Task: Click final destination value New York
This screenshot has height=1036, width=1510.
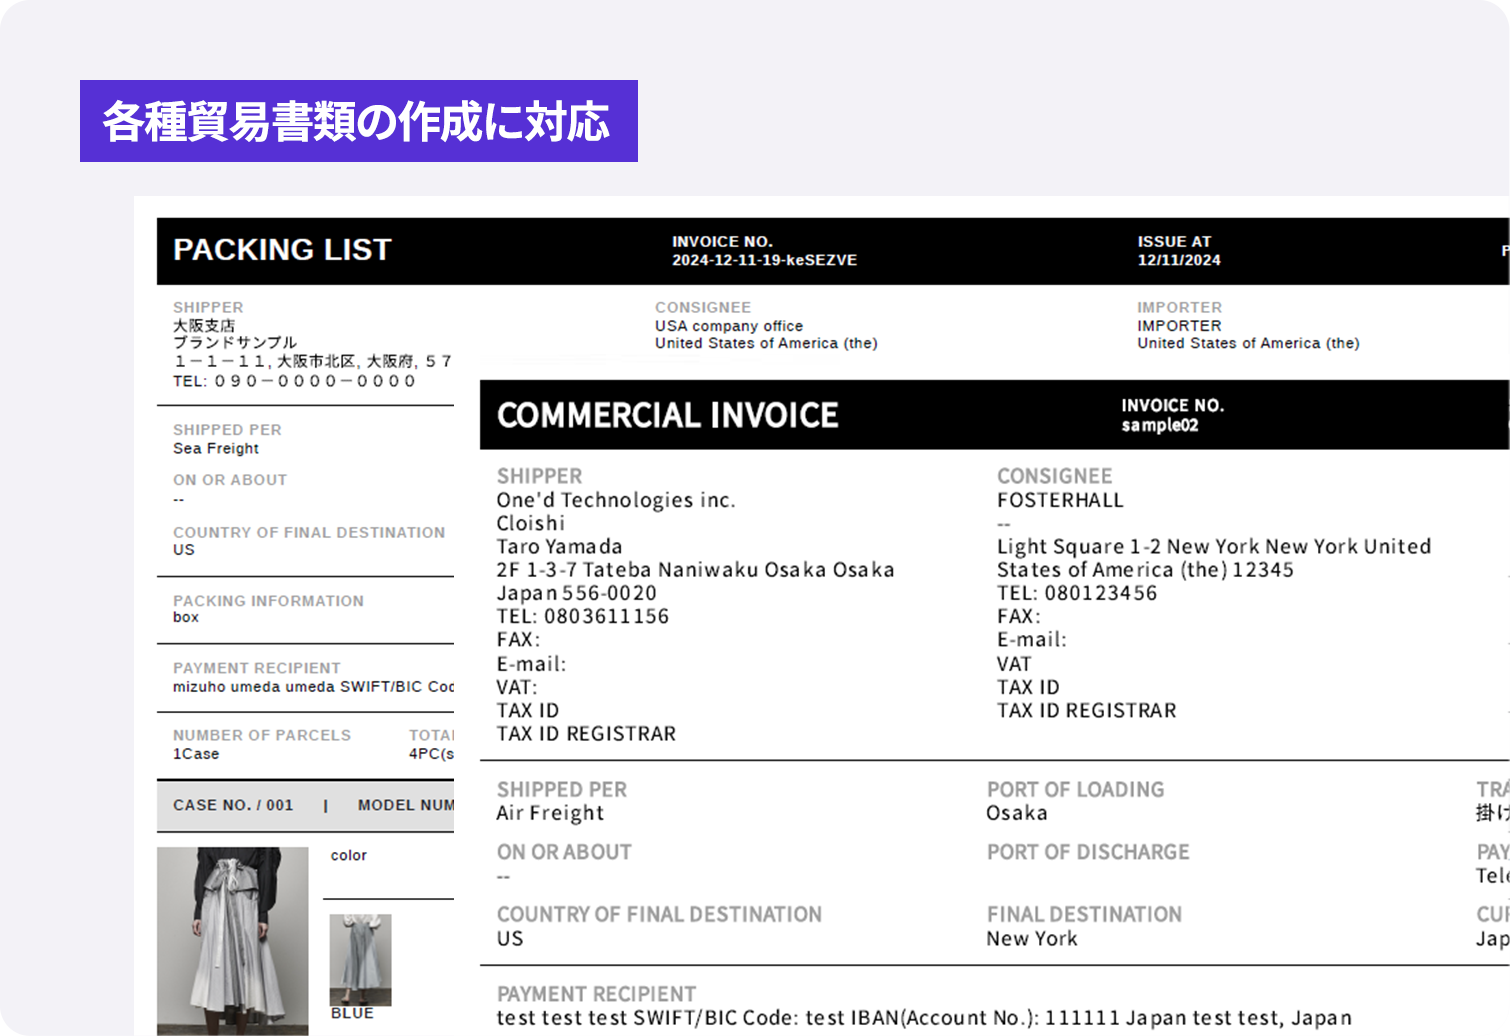Action: tap(1032, 939)
